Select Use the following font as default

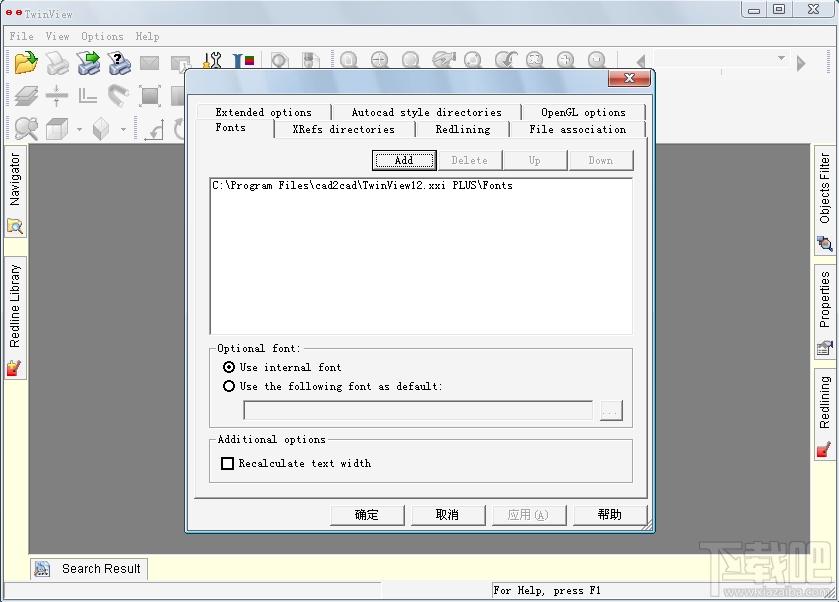point(229,386)
